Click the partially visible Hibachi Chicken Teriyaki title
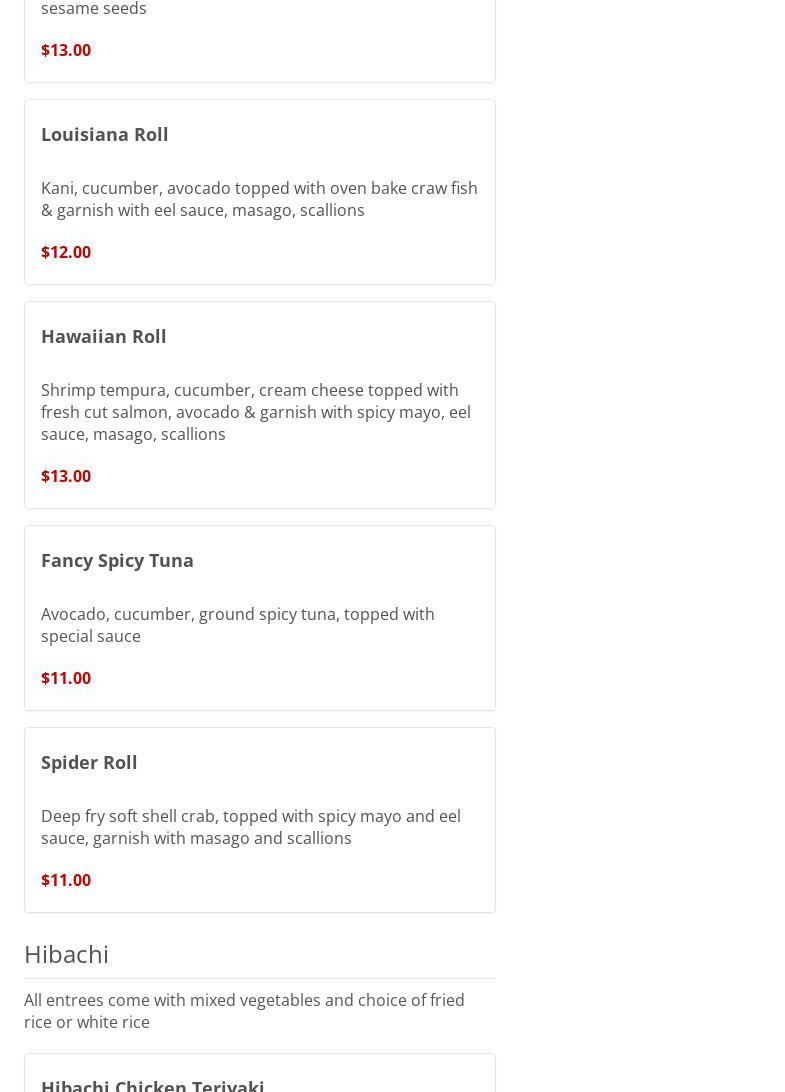The image size is (785, 1092). pos(153,1084)
